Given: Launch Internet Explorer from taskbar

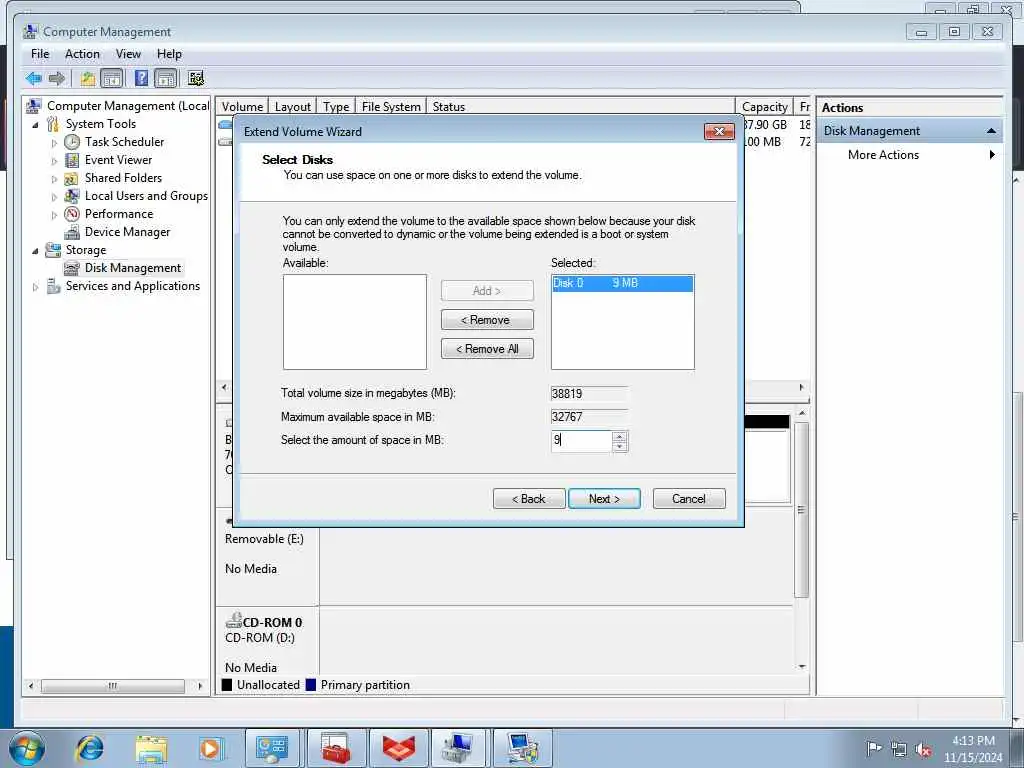Looking at the screenshot, I should click(x=89, y=748).
